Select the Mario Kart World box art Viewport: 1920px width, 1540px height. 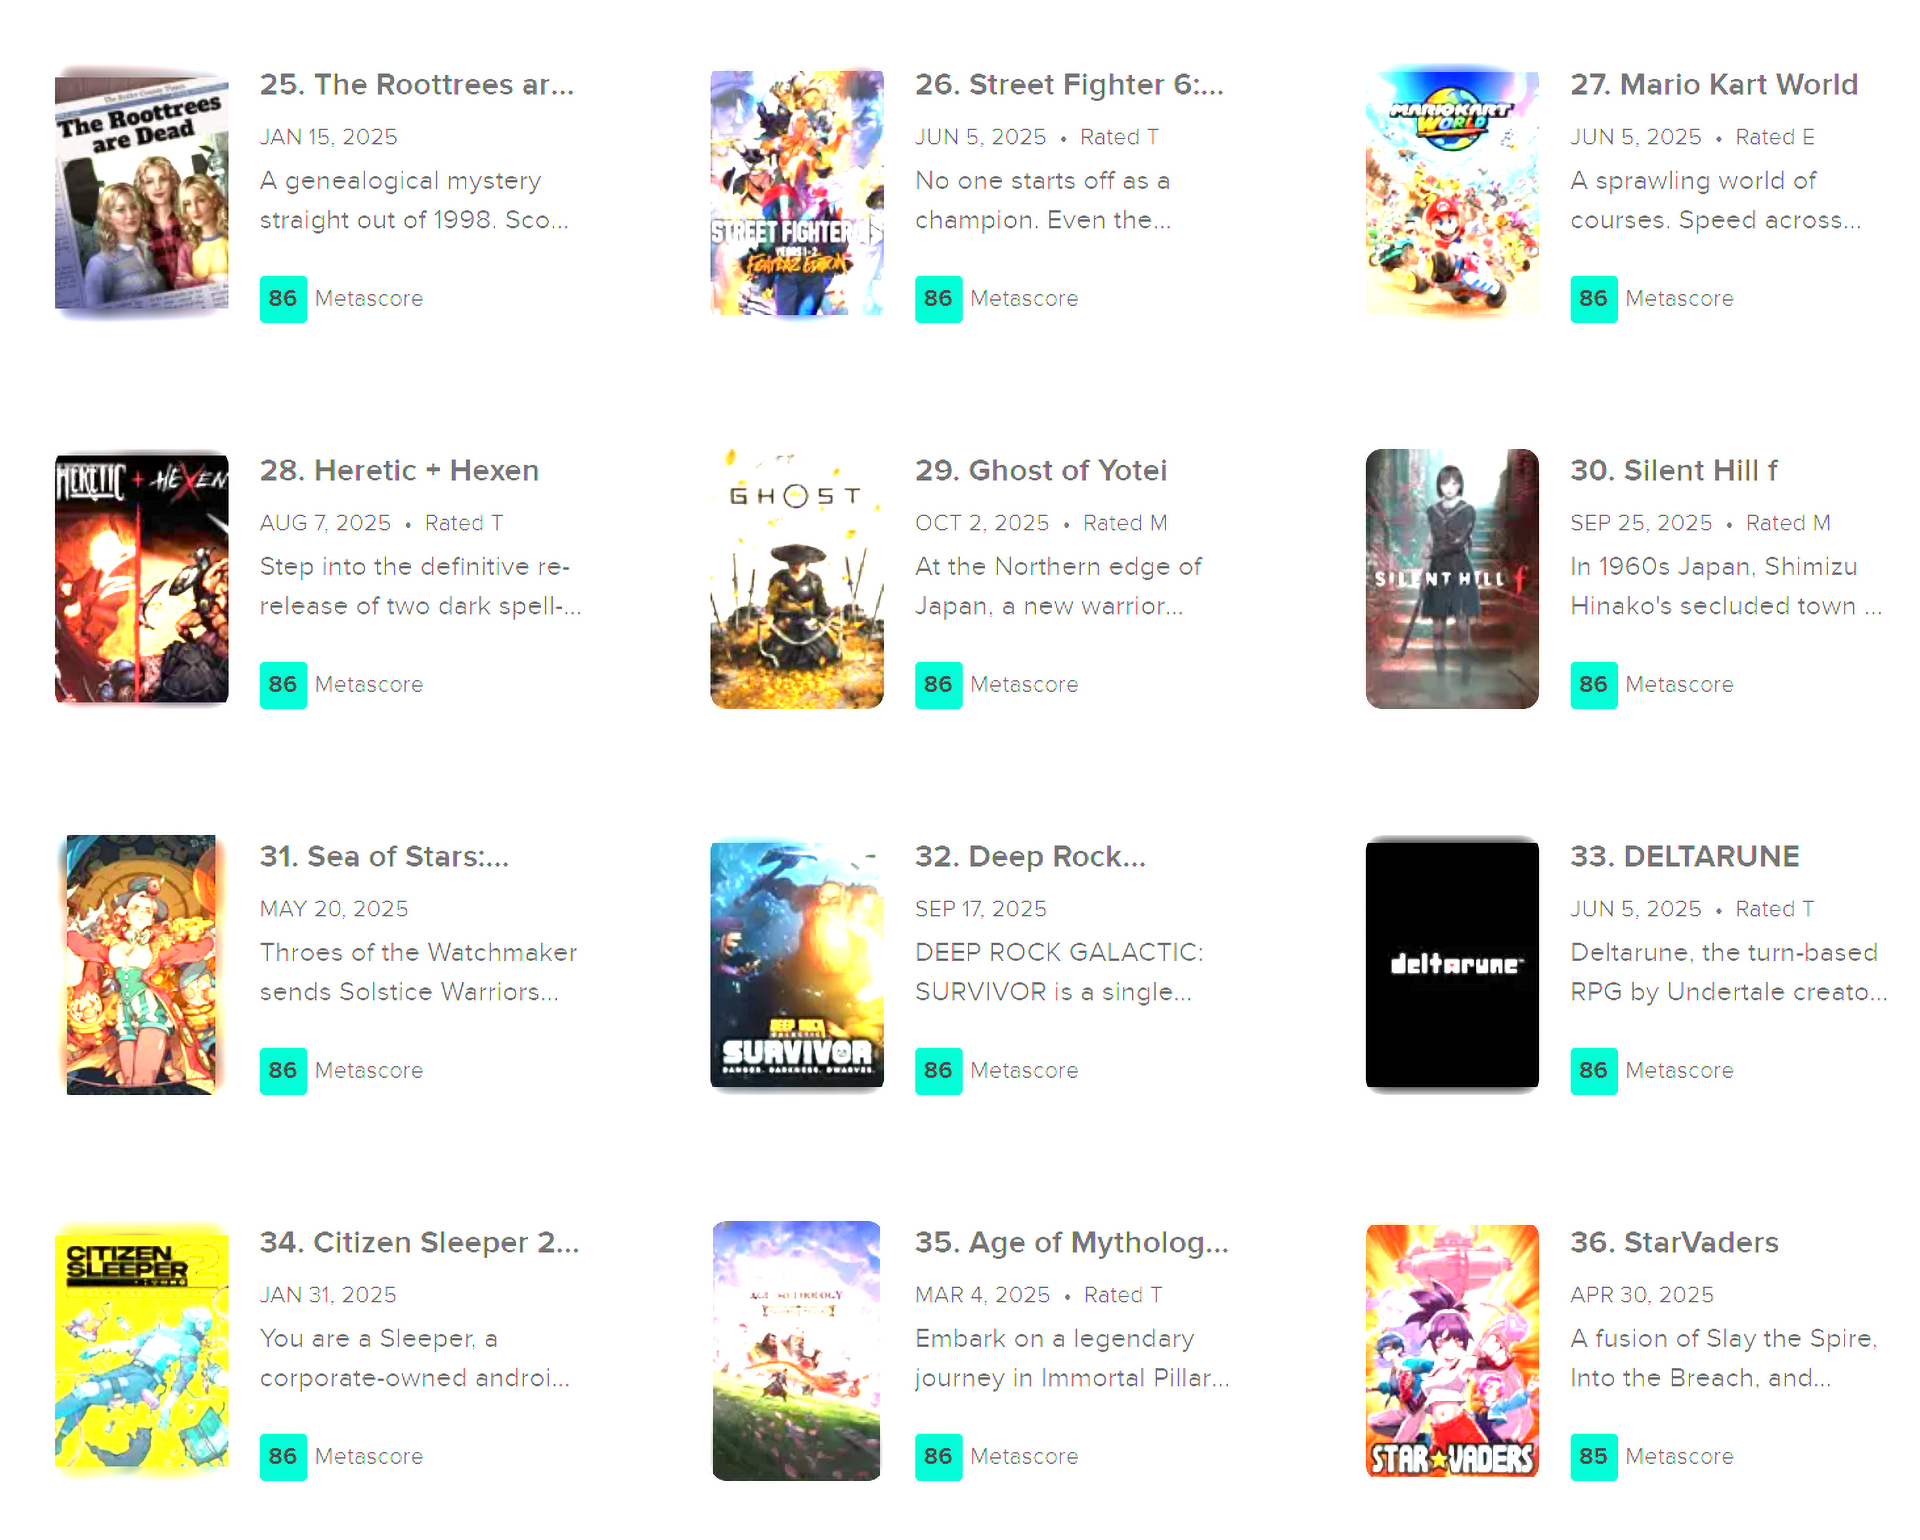click(x=1452, y=193)
